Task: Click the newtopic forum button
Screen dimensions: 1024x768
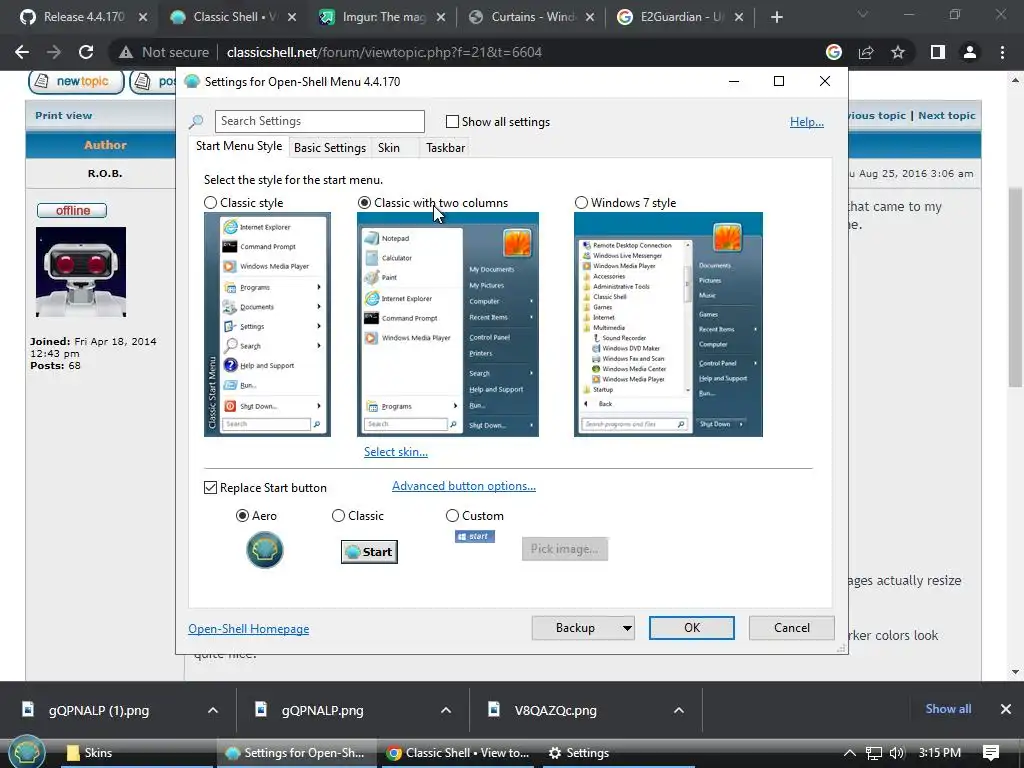Action: pos(76,82)
